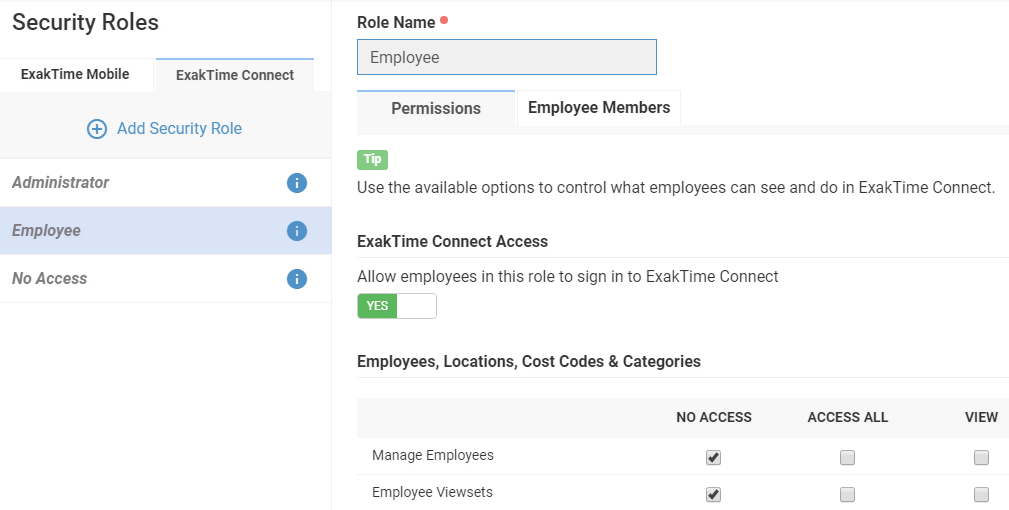Select the Administrator security role
Screen dimensions: 1009x510
(x=165, y=183)
